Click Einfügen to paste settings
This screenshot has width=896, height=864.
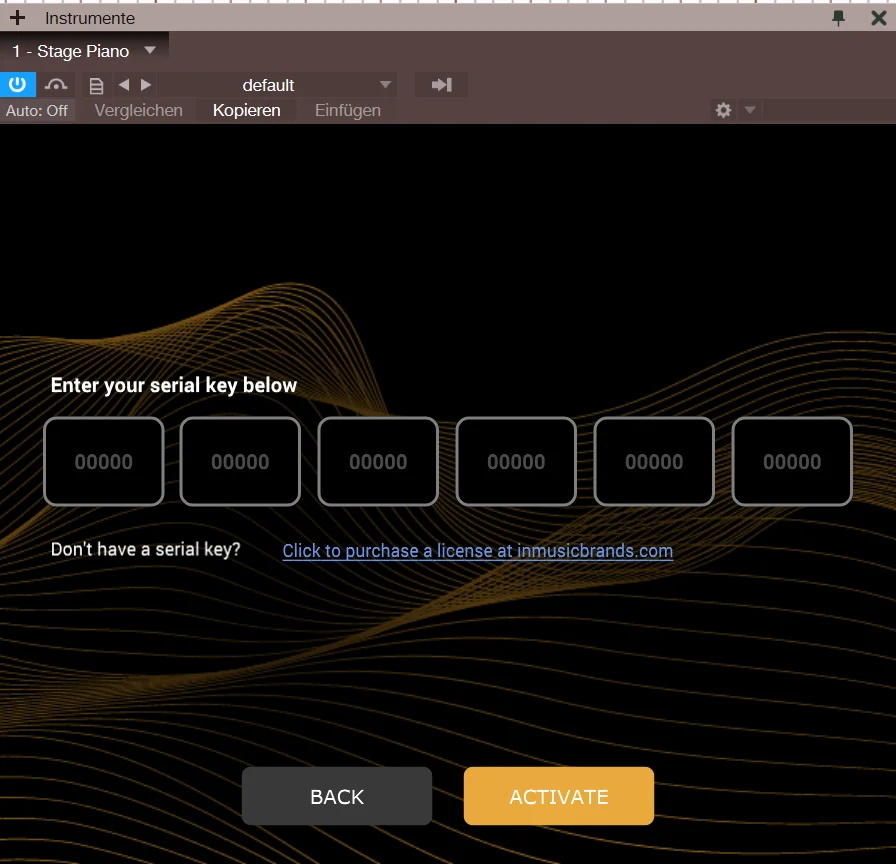click(347, 110)
